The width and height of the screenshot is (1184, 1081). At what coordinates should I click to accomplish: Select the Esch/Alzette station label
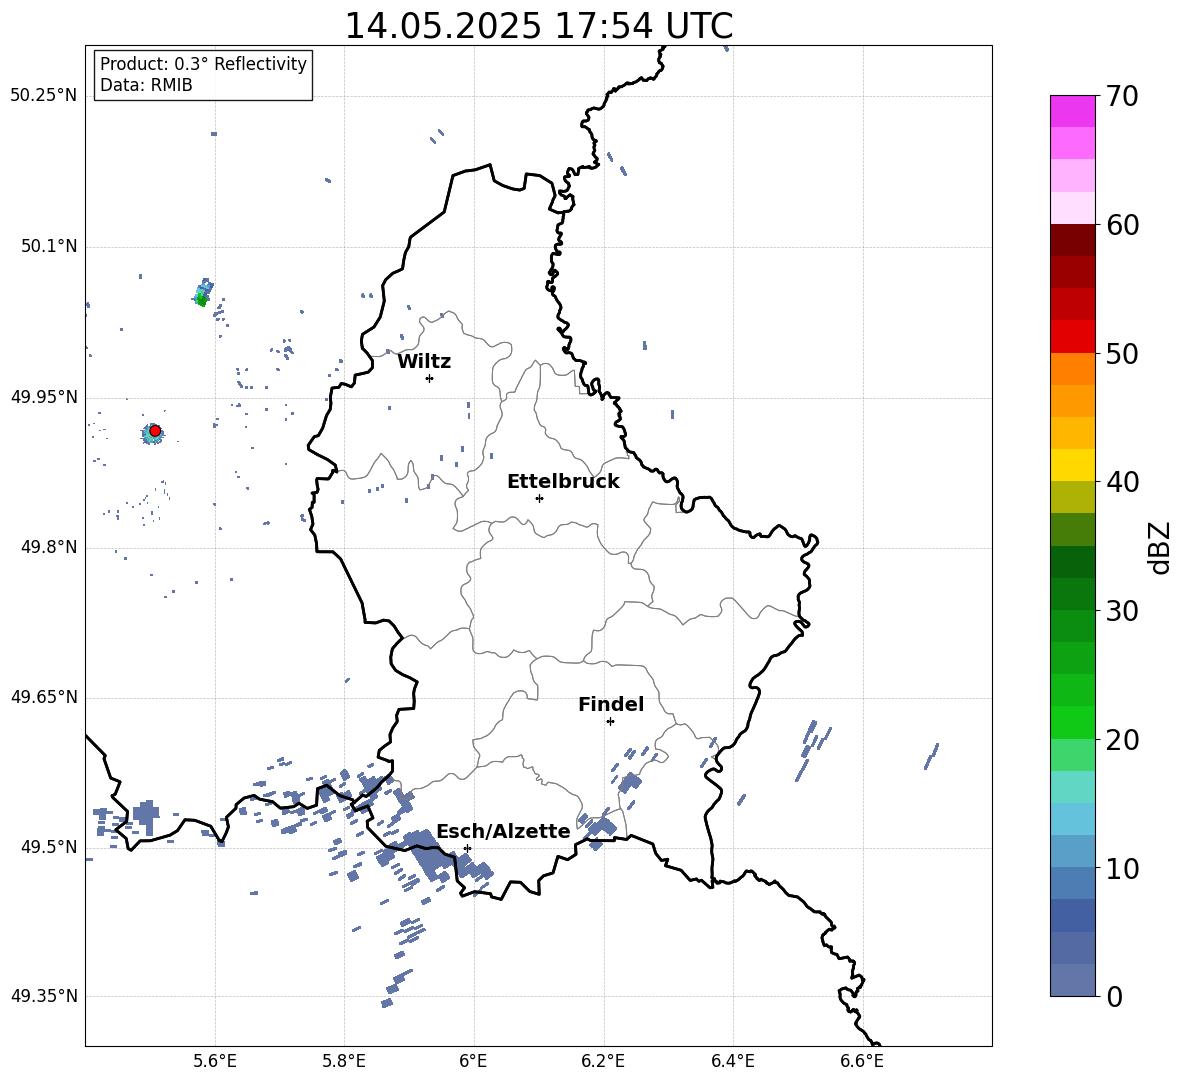(x=503, y=831)
